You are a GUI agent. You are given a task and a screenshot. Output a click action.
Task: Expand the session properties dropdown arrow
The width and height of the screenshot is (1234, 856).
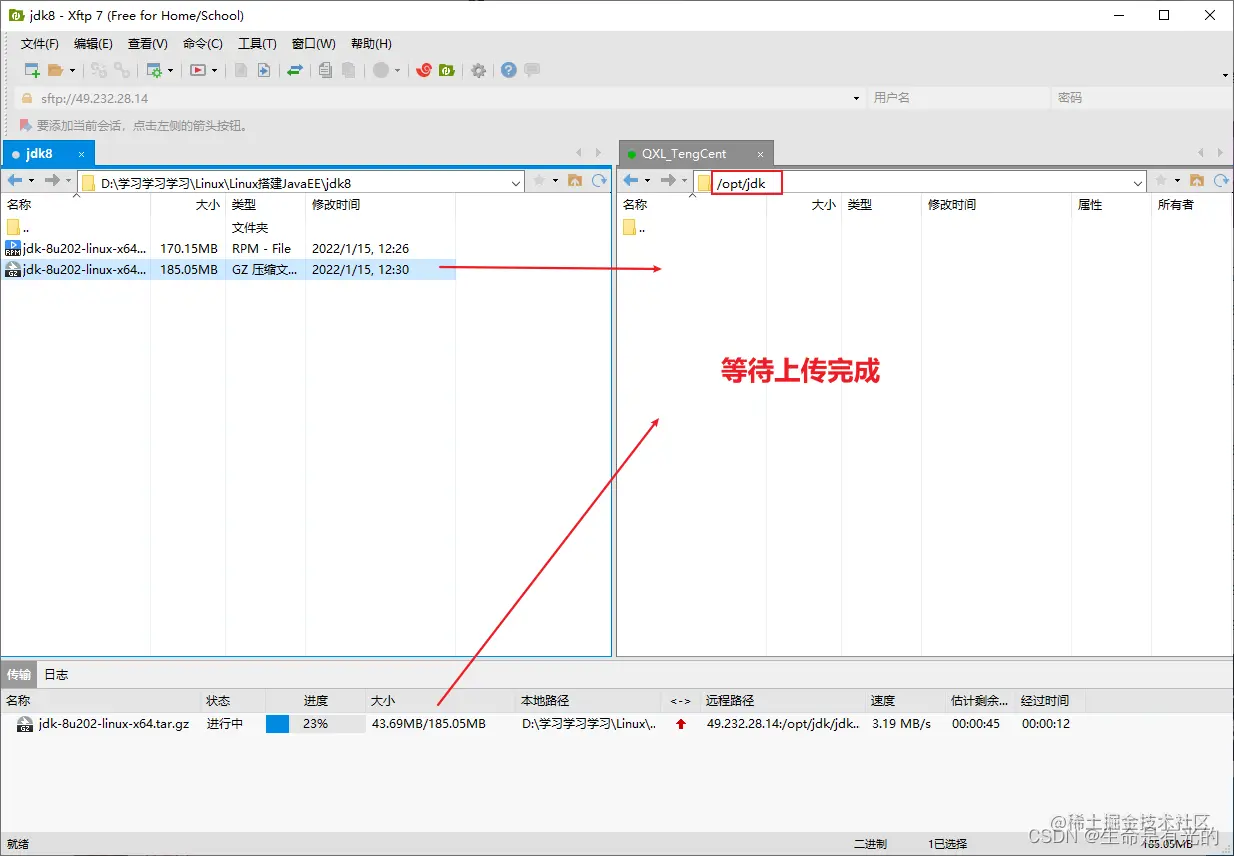point(170,70)
